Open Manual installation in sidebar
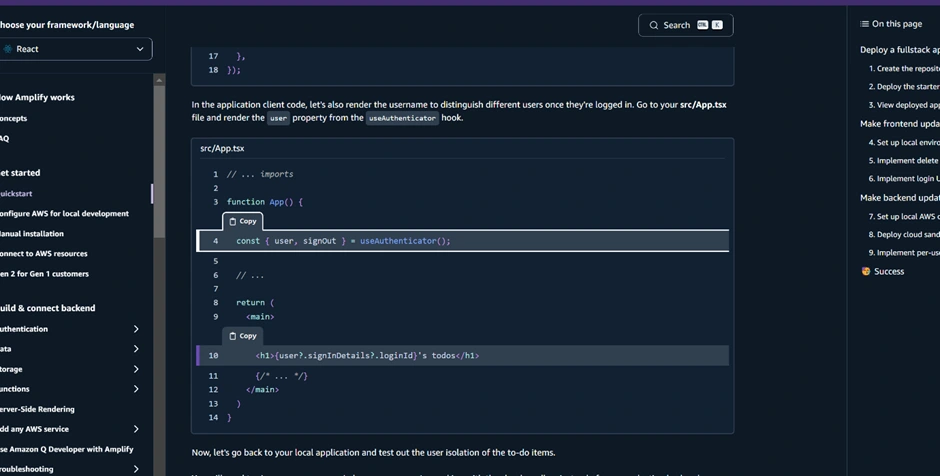Image resolution: width=940 pixels, height=476 pixels. tap(32, 233)
